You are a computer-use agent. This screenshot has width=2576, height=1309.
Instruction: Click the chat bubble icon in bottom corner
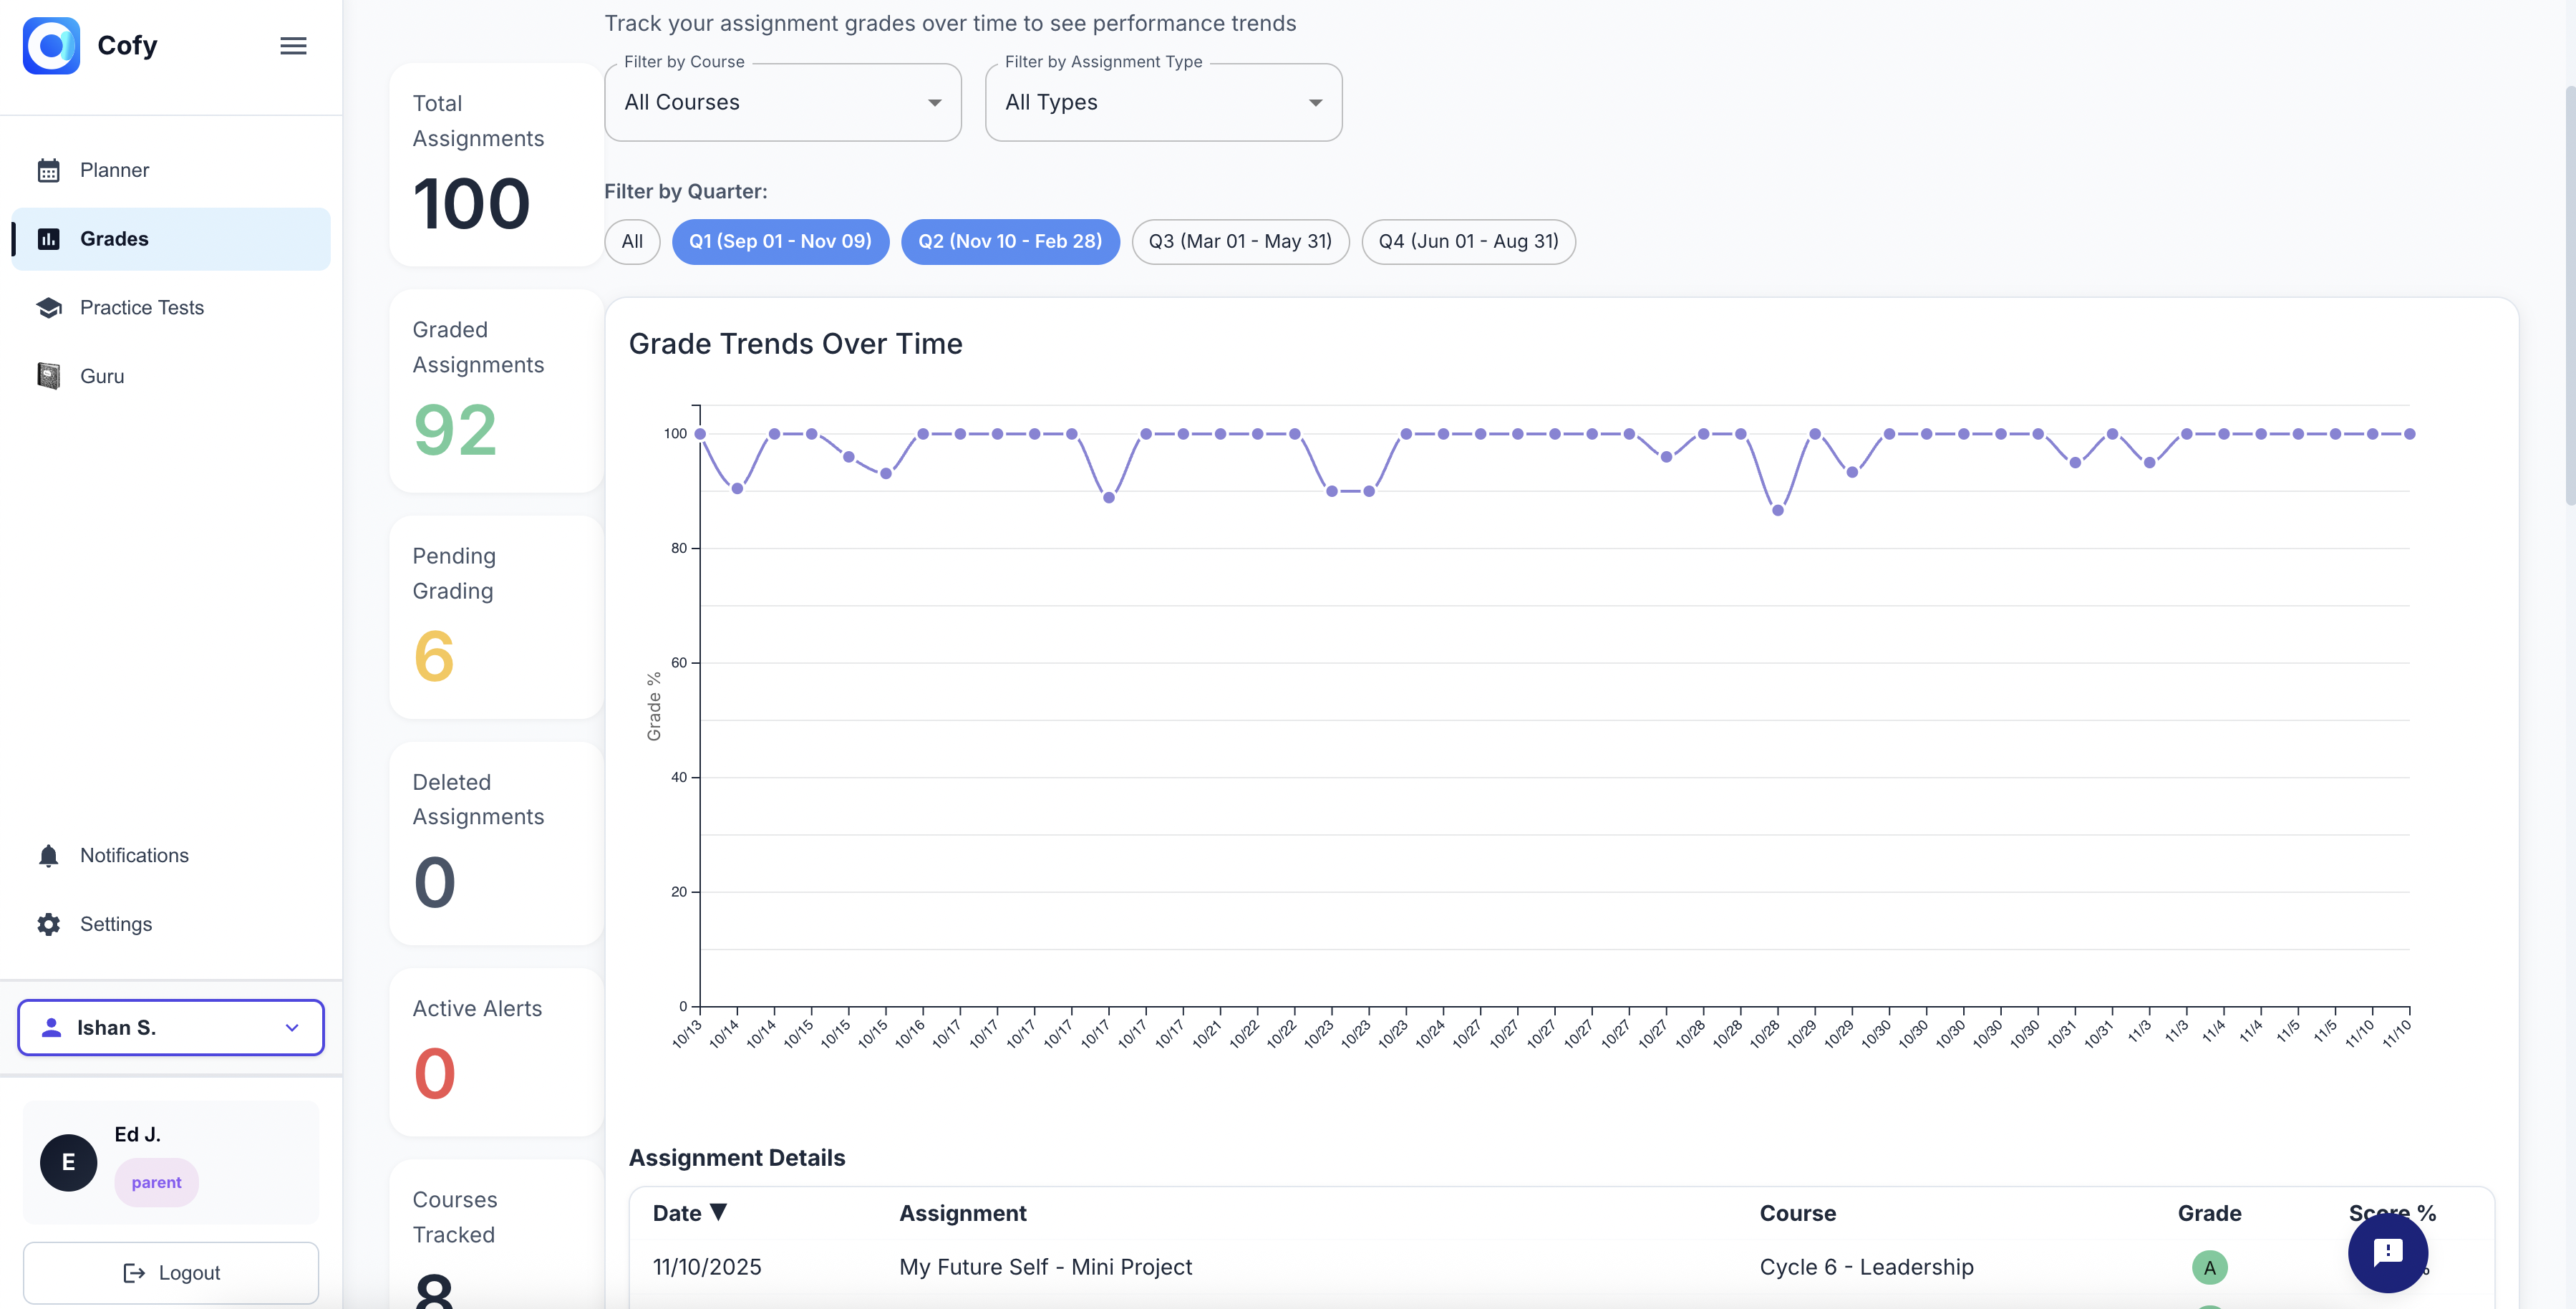(x=2389, y=1253)
